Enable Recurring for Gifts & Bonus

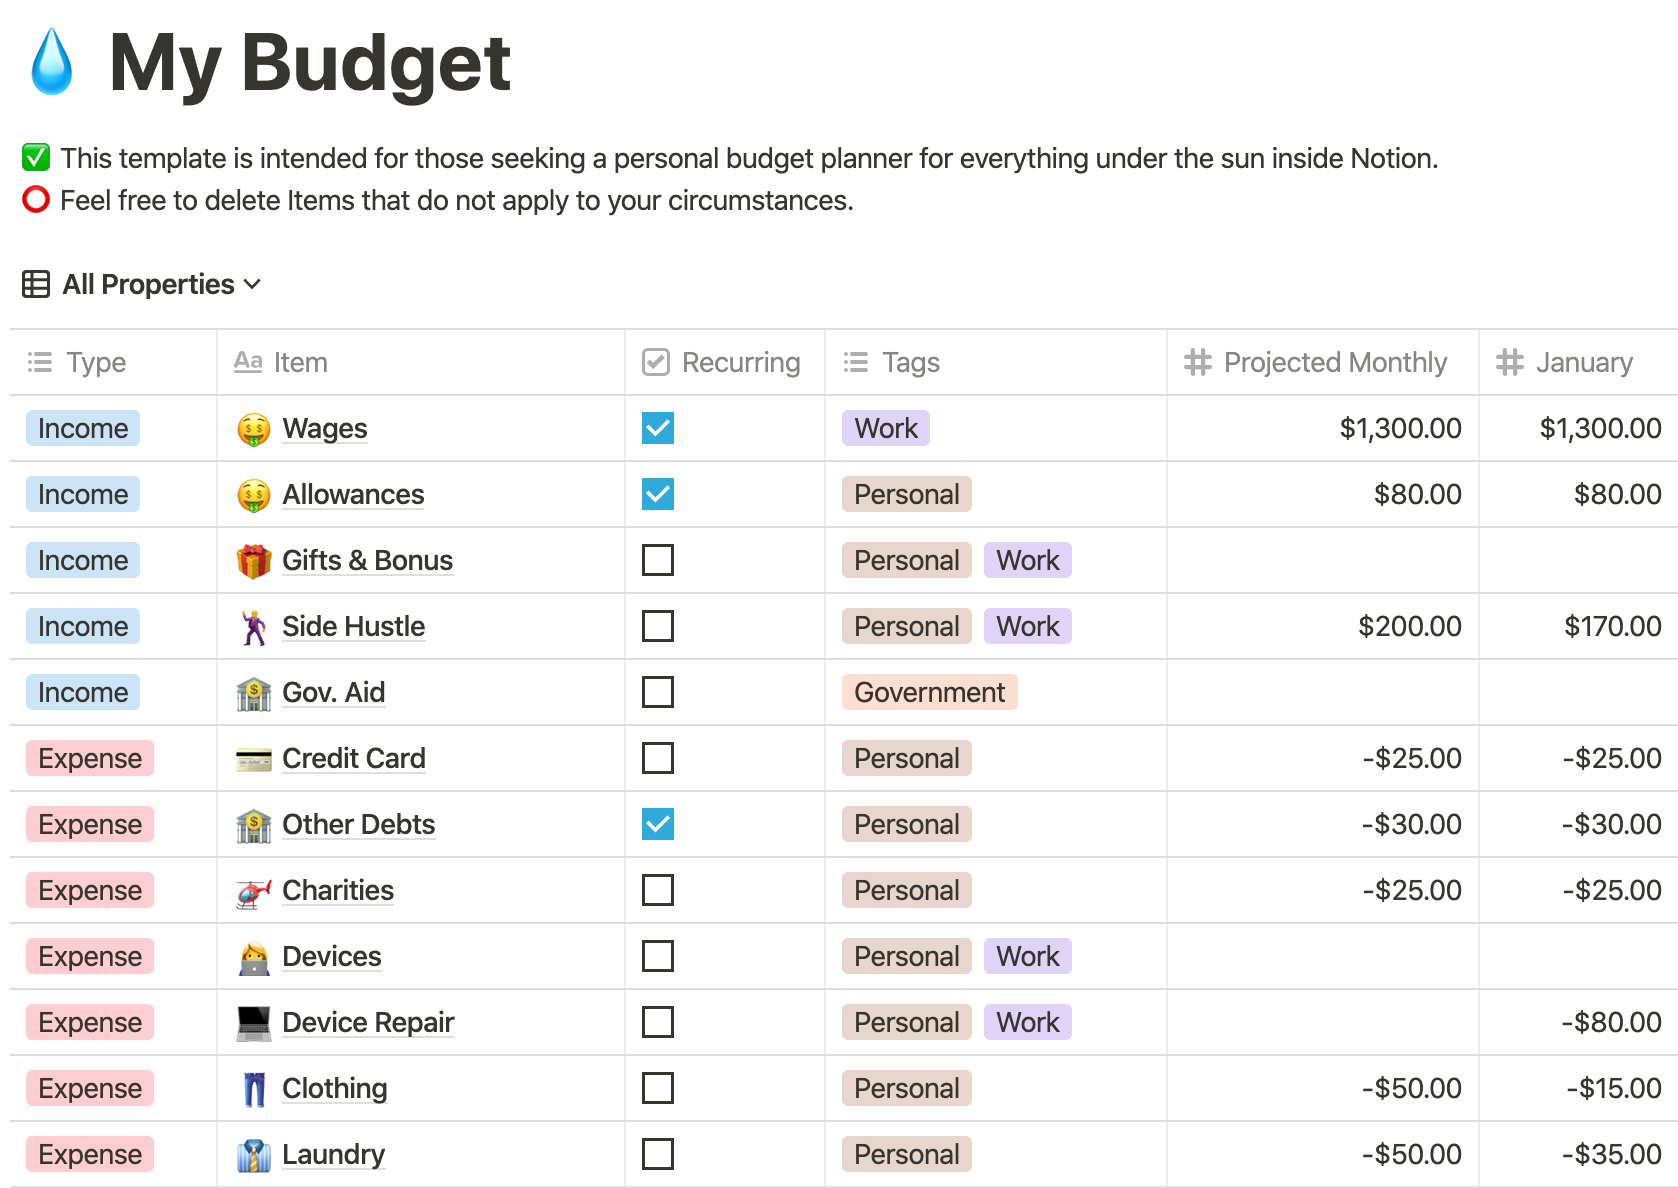(657, 560)
